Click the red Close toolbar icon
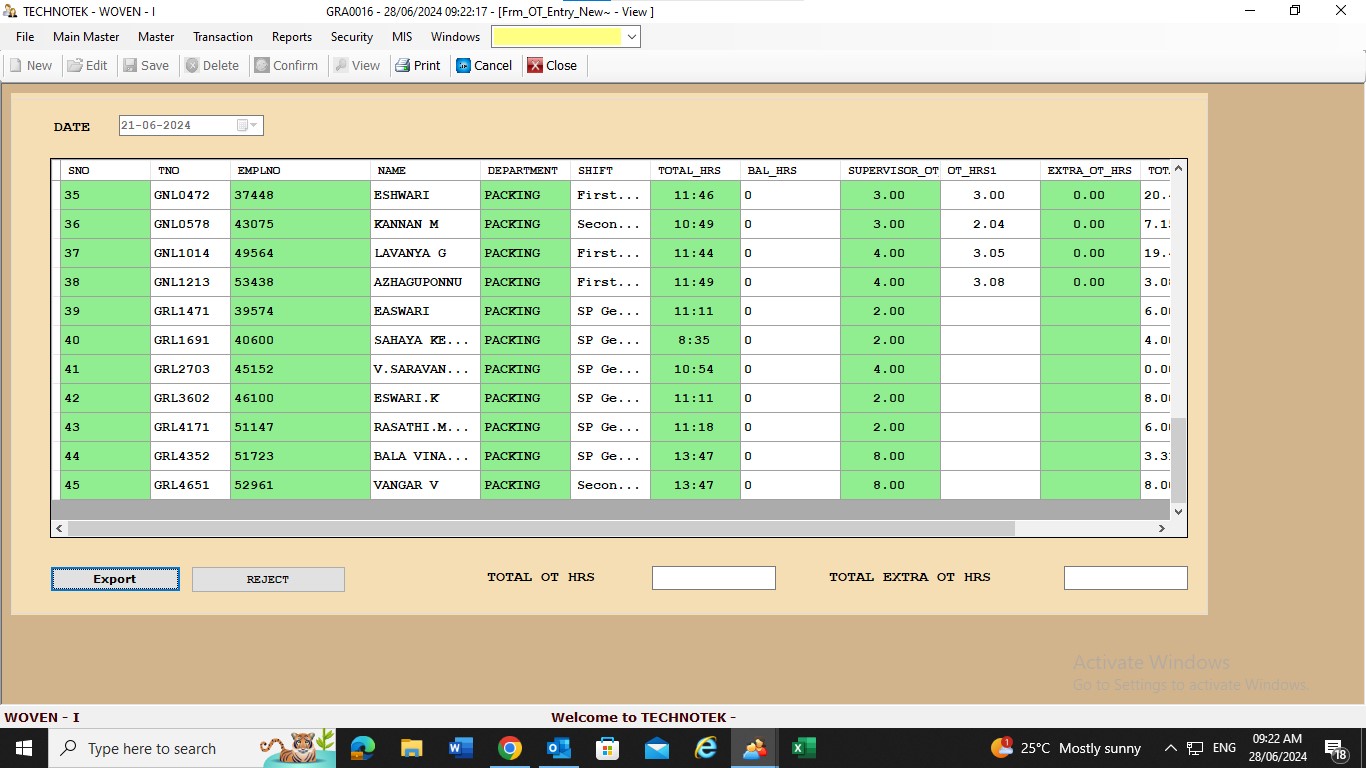Image resolution: width=1366 pixels, height=768 pixels. (536, 66)
